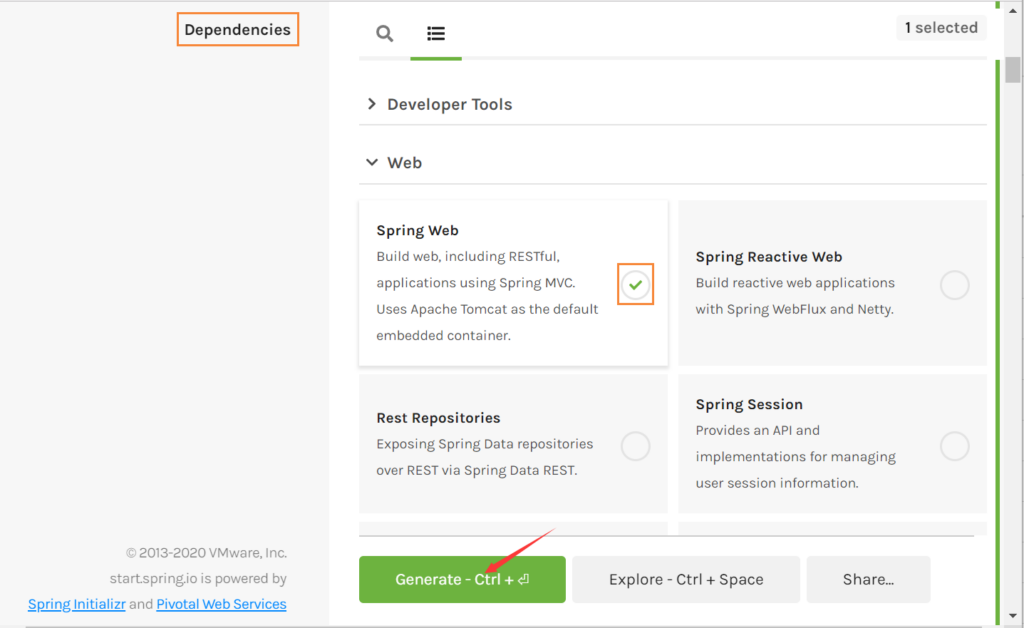This screenshot has width=1024, height=628.
Task: Click the Generate project button
Action: (x=462, y=579)
